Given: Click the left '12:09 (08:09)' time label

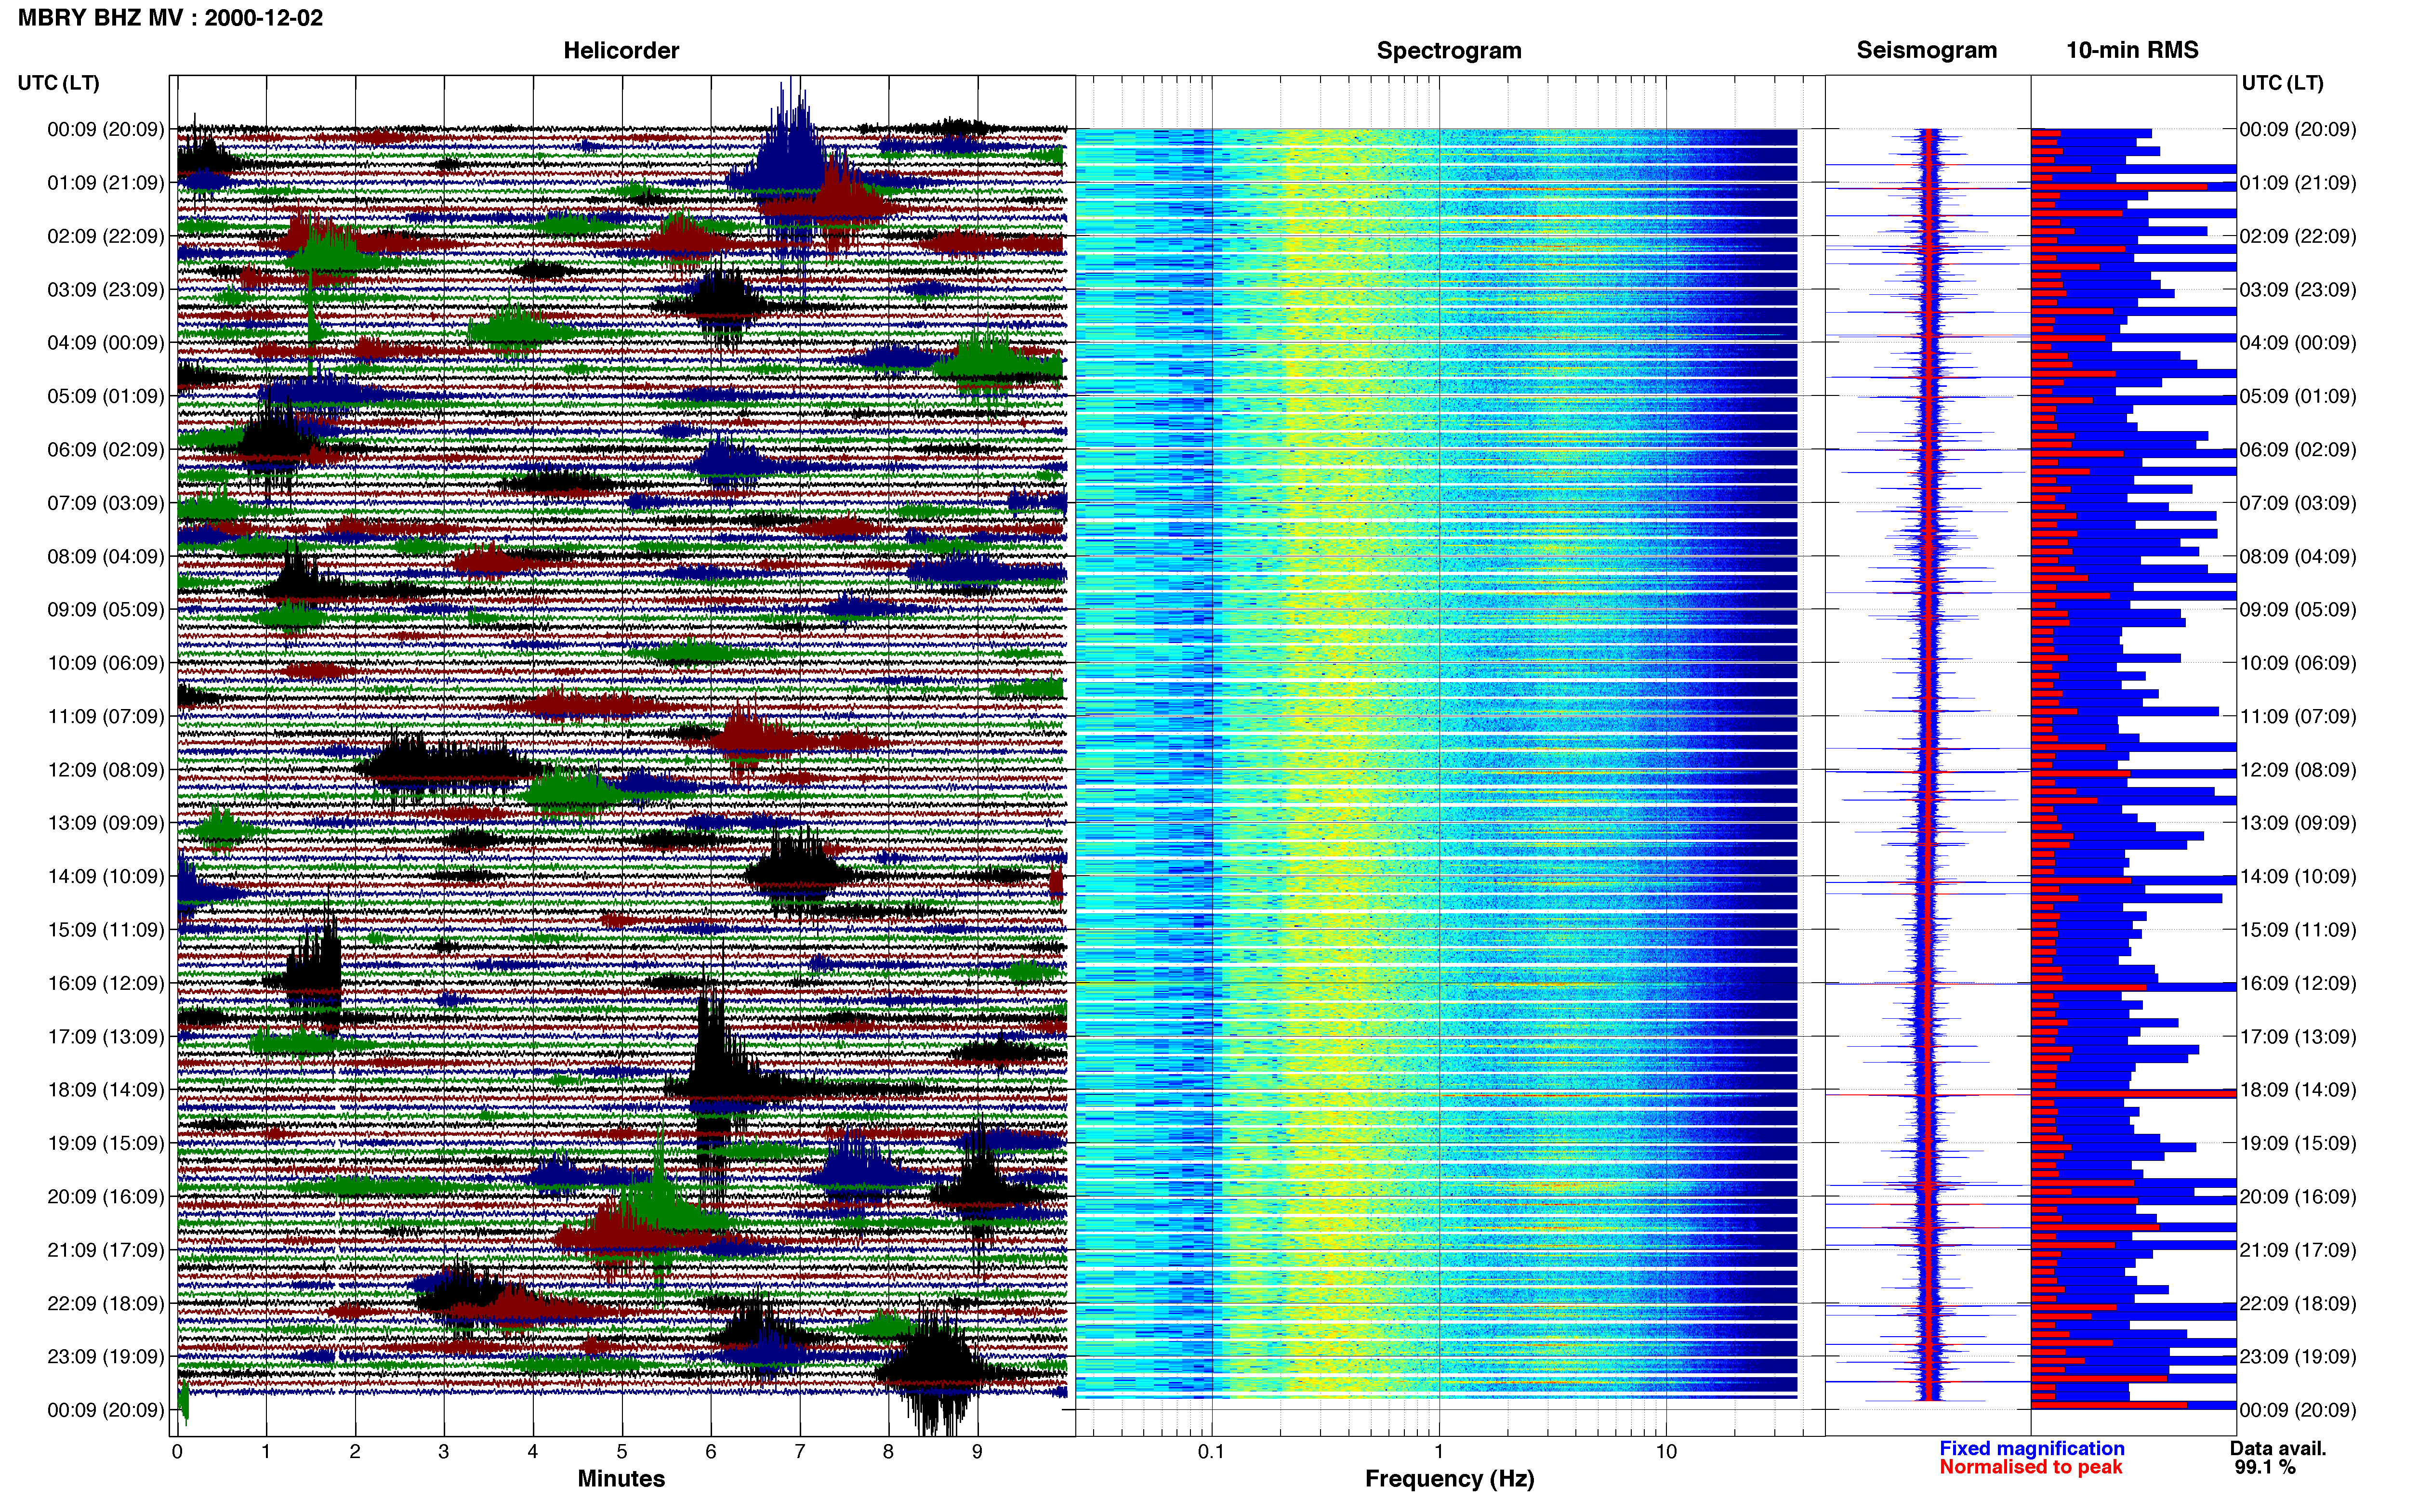Looking at the screenshot, I should pos(105,770).
